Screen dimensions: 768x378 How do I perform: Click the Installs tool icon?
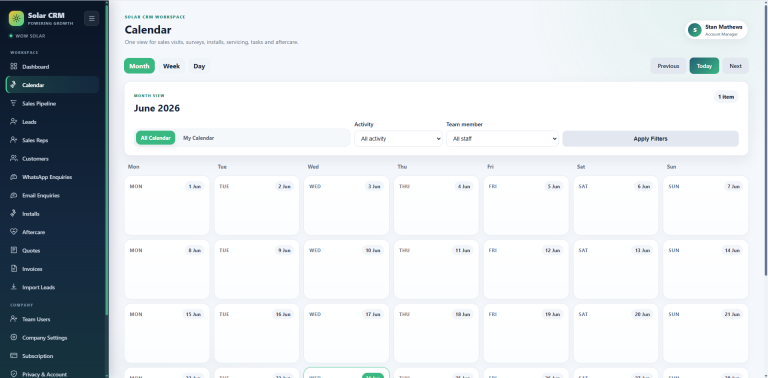(14, 213)
